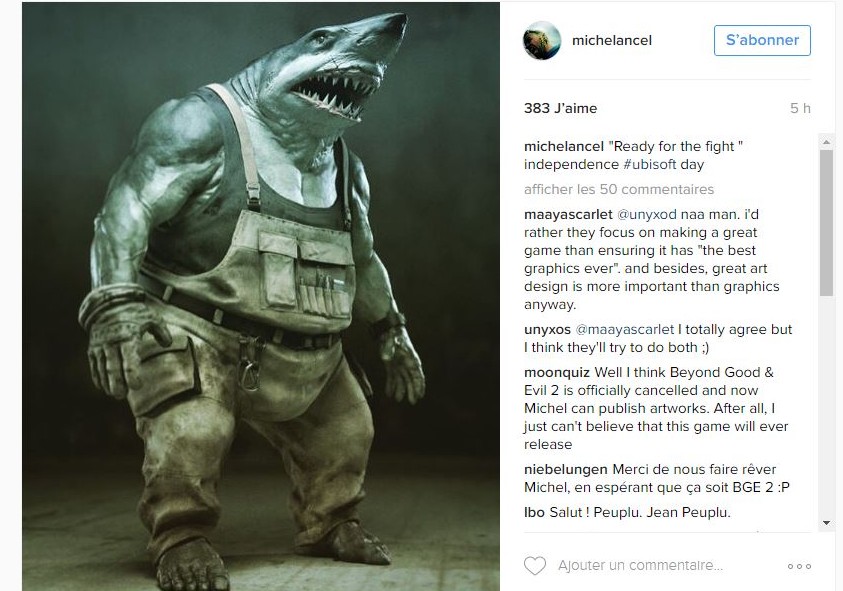This screenshot has width=843, height=591.
Task: Click the '5 h' post timestamp
Action: pyautogui.click(x=800, y=109)
